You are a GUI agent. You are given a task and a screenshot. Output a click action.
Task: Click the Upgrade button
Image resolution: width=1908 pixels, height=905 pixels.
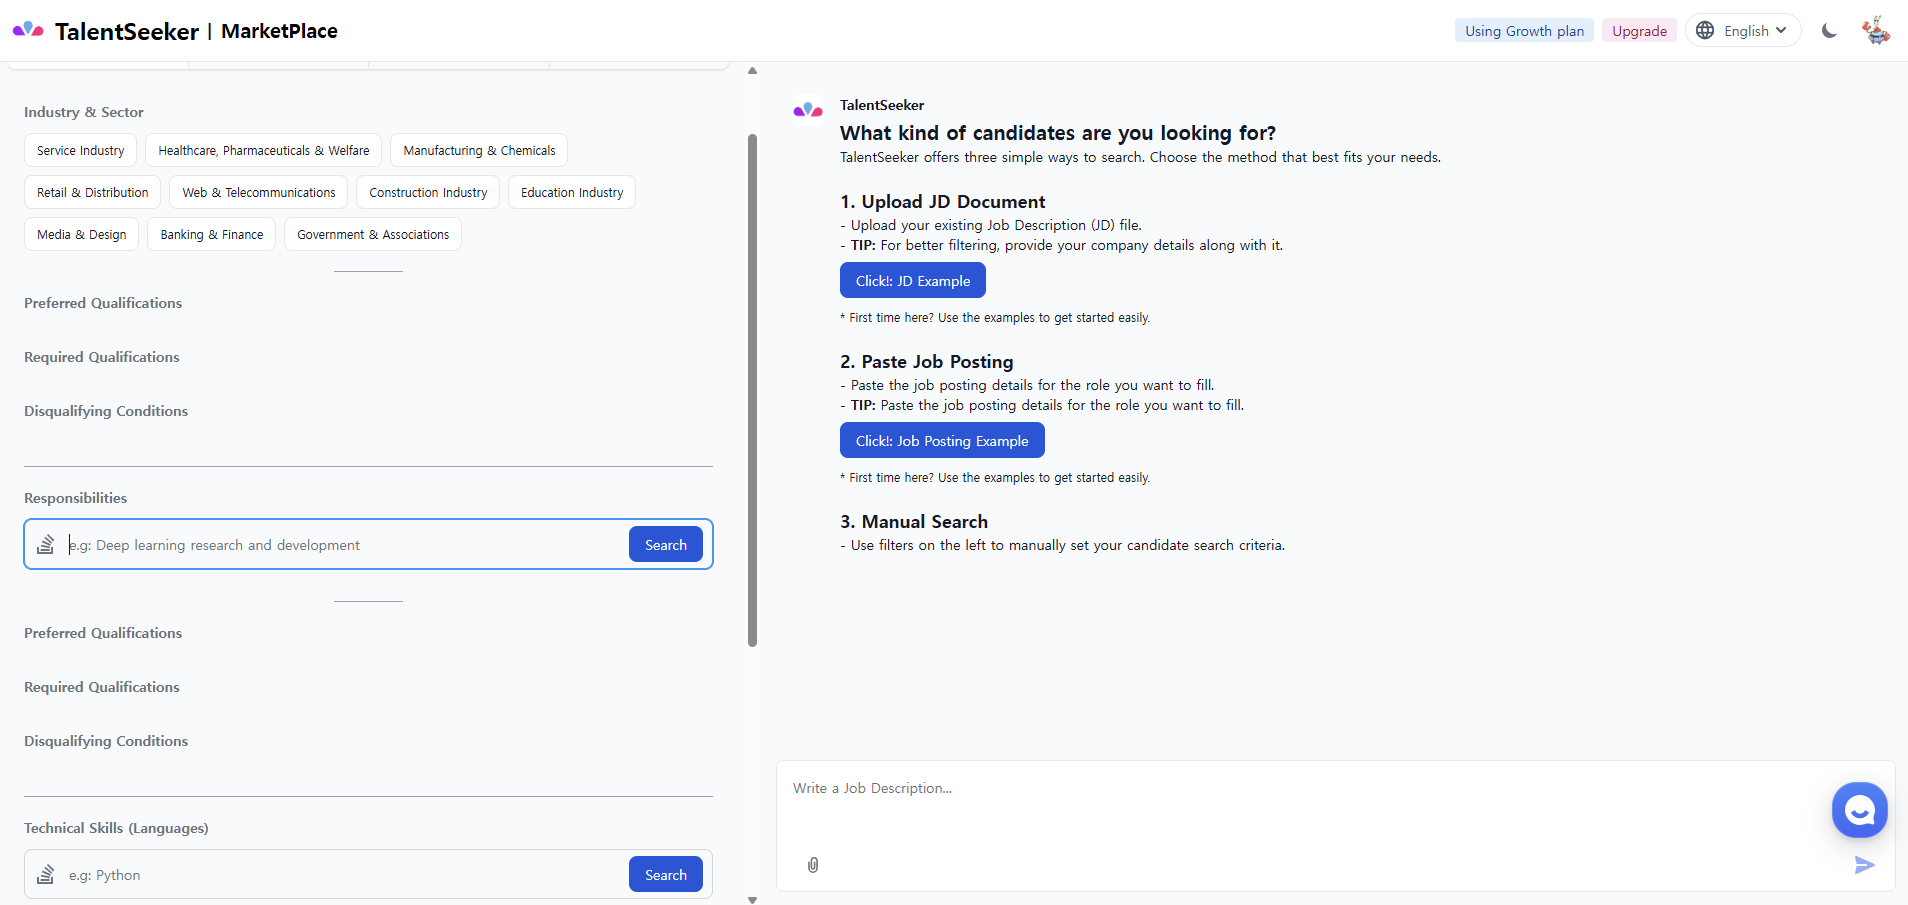1640,31
